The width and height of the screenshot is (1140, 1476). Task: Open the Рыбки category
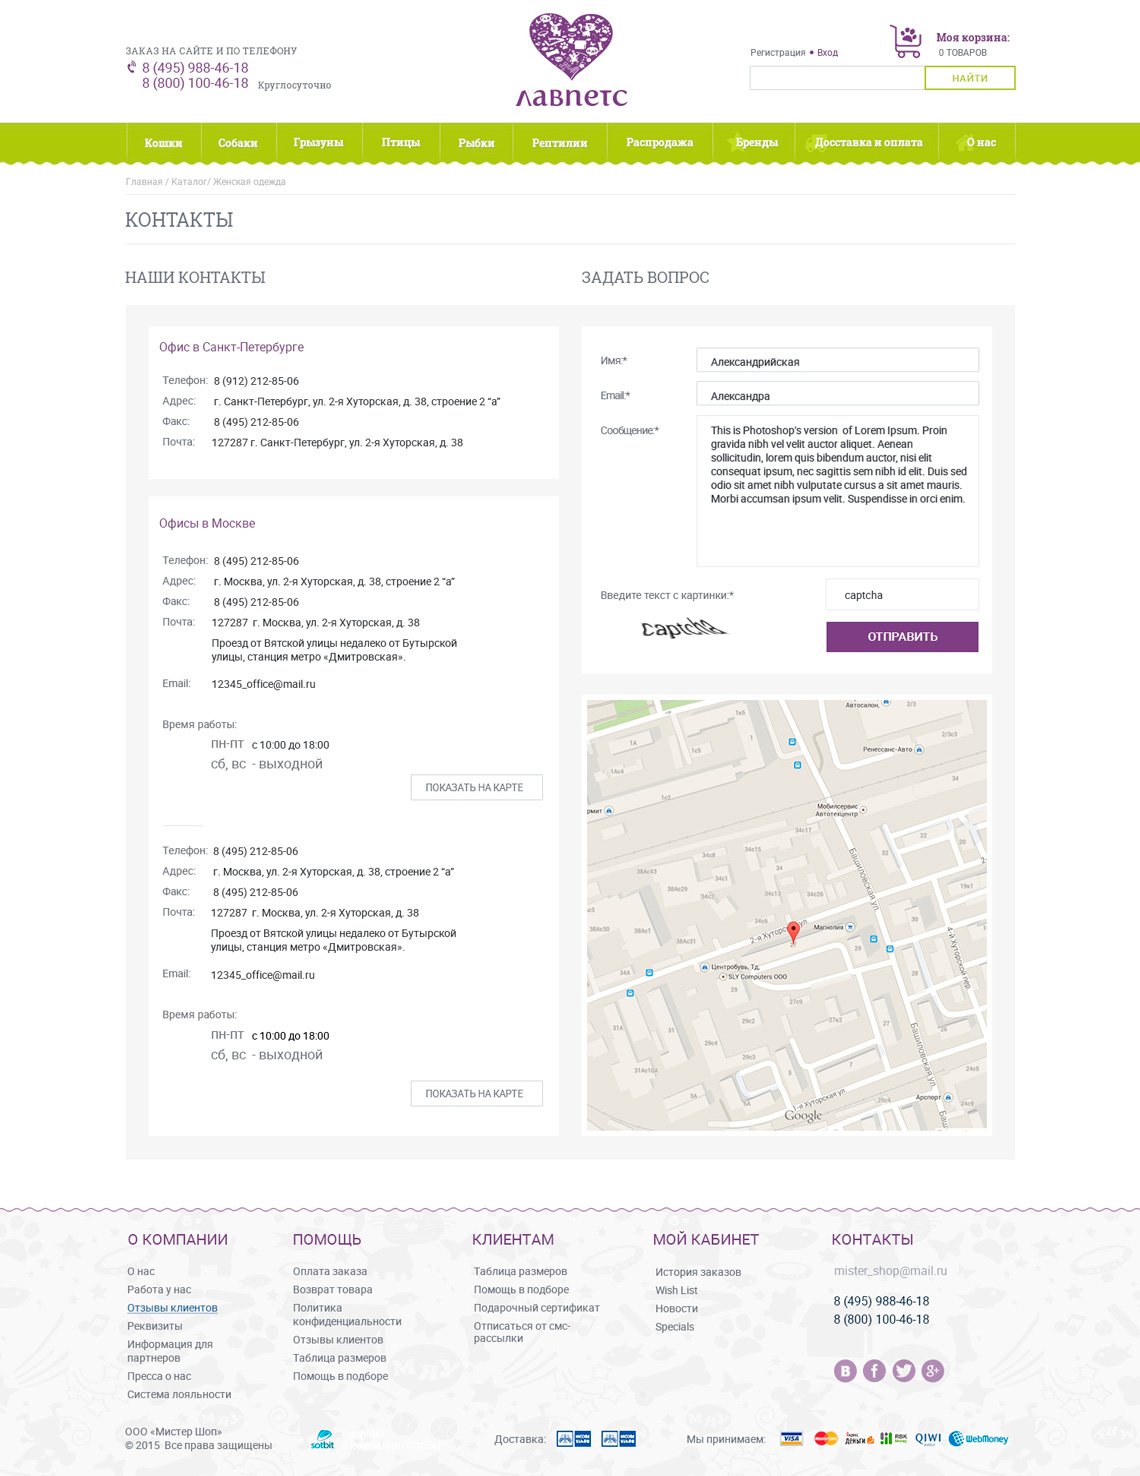pyautogui.click(x=477, y=143)
